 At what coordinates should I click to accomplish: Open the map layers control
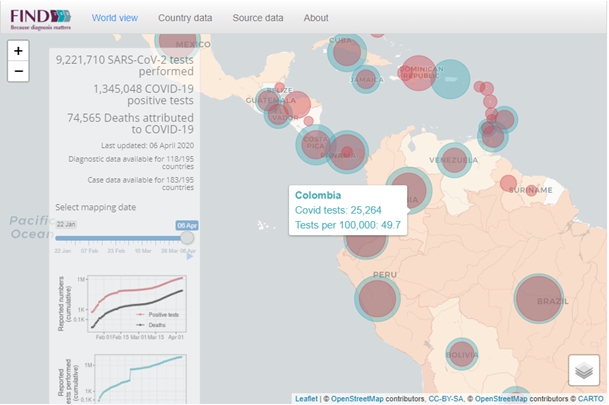(x=584, y=370)
